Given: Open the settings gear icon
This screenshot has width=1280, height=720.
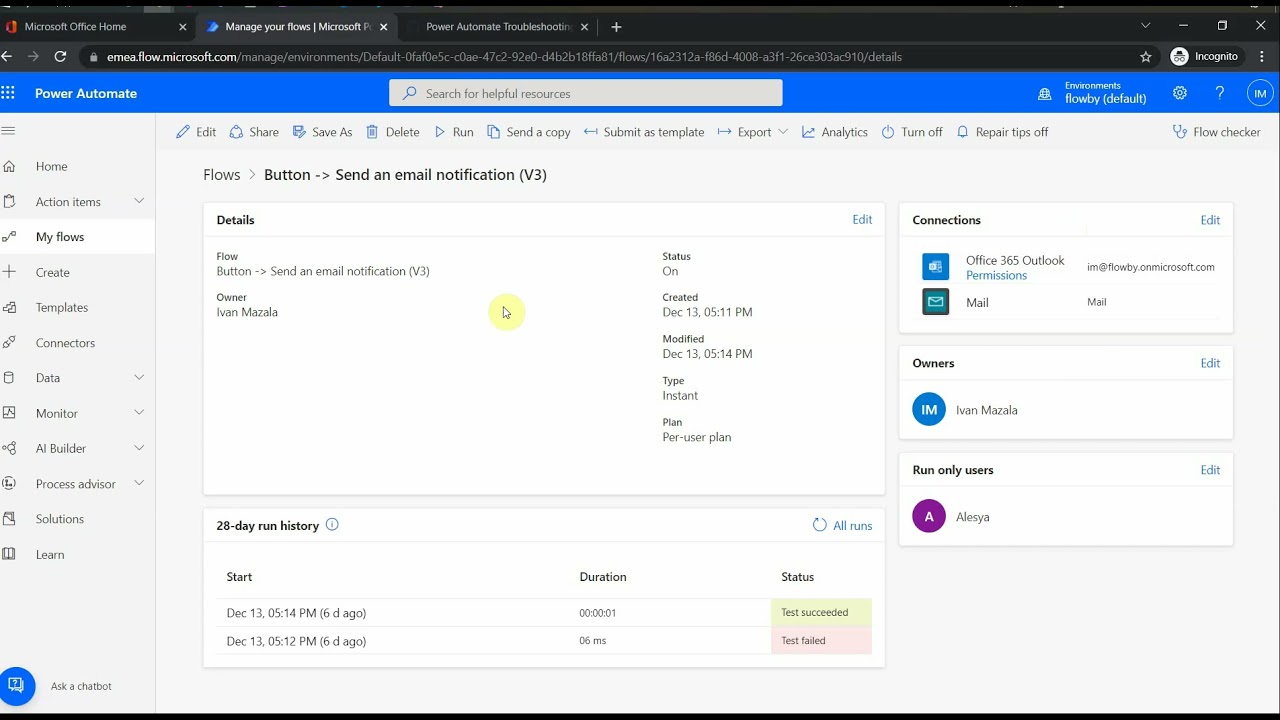Looking at the screenshot, I should 1180,93.
